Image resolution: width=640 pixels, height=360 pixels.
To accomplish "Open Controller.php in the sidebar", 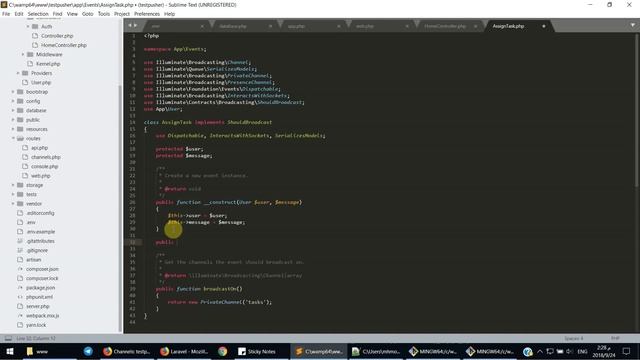I will [57, 36].
